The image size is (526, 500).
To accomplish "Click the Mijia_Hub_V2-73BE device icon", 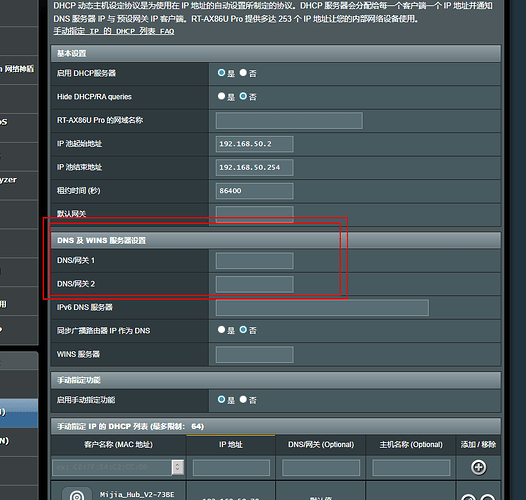I will pos(77,494).
